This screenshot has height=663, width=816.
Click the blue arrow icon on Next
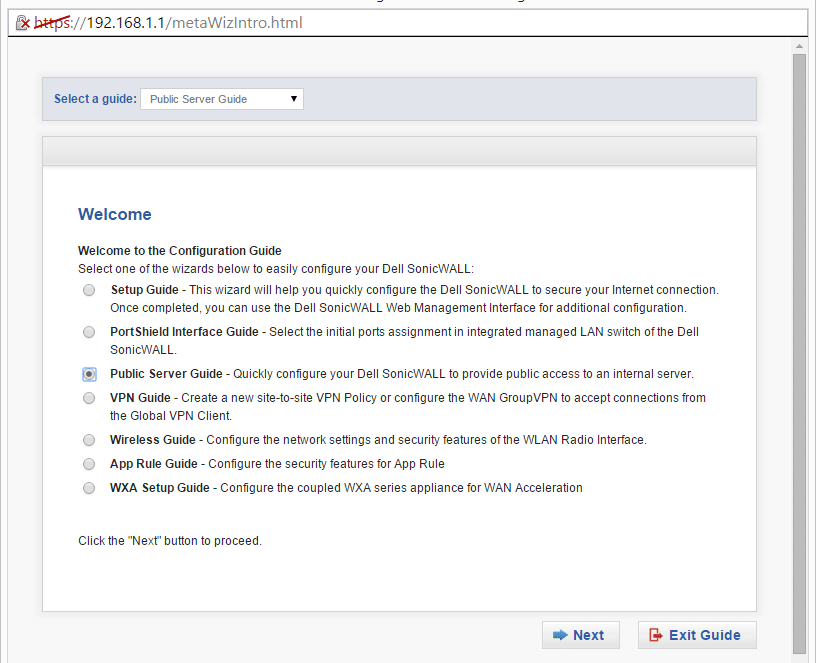click(560, 635)
